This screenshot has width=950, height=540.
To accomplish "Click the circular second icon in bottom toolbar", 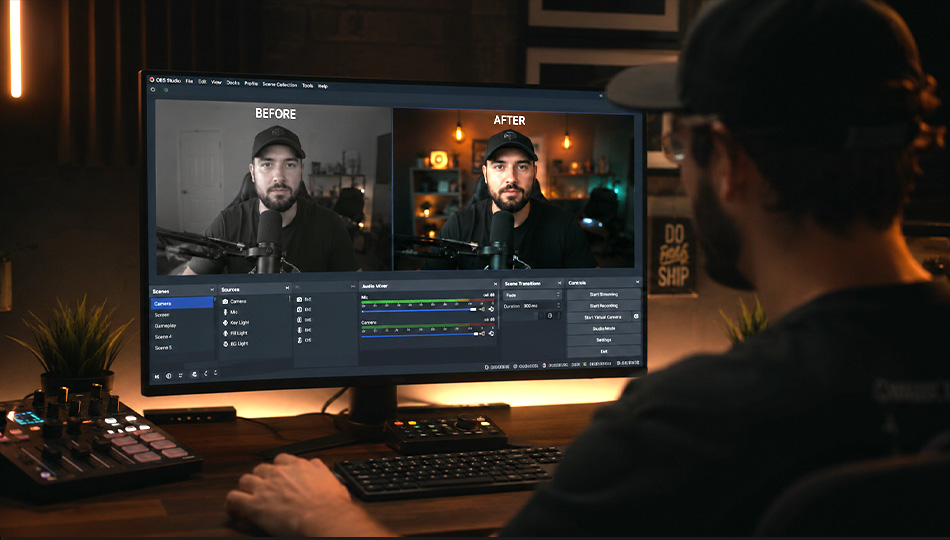I will [168, 376].
